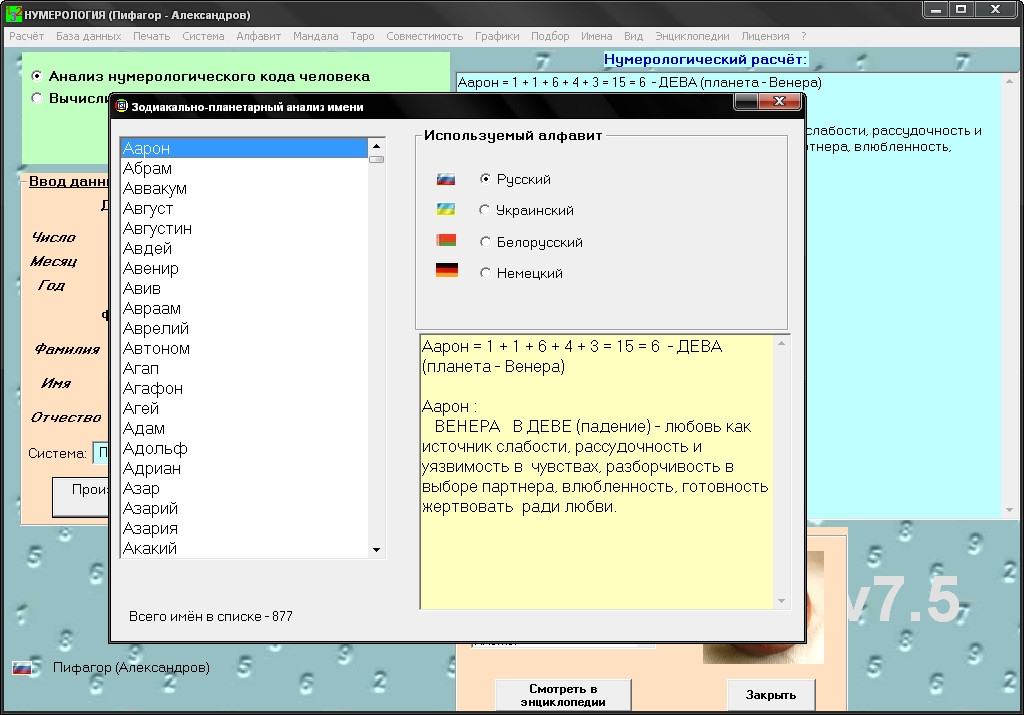This screenshot has height=715, width=1024.
Task: Select the name Авдей in the list
Action: [x=244, y=248]
